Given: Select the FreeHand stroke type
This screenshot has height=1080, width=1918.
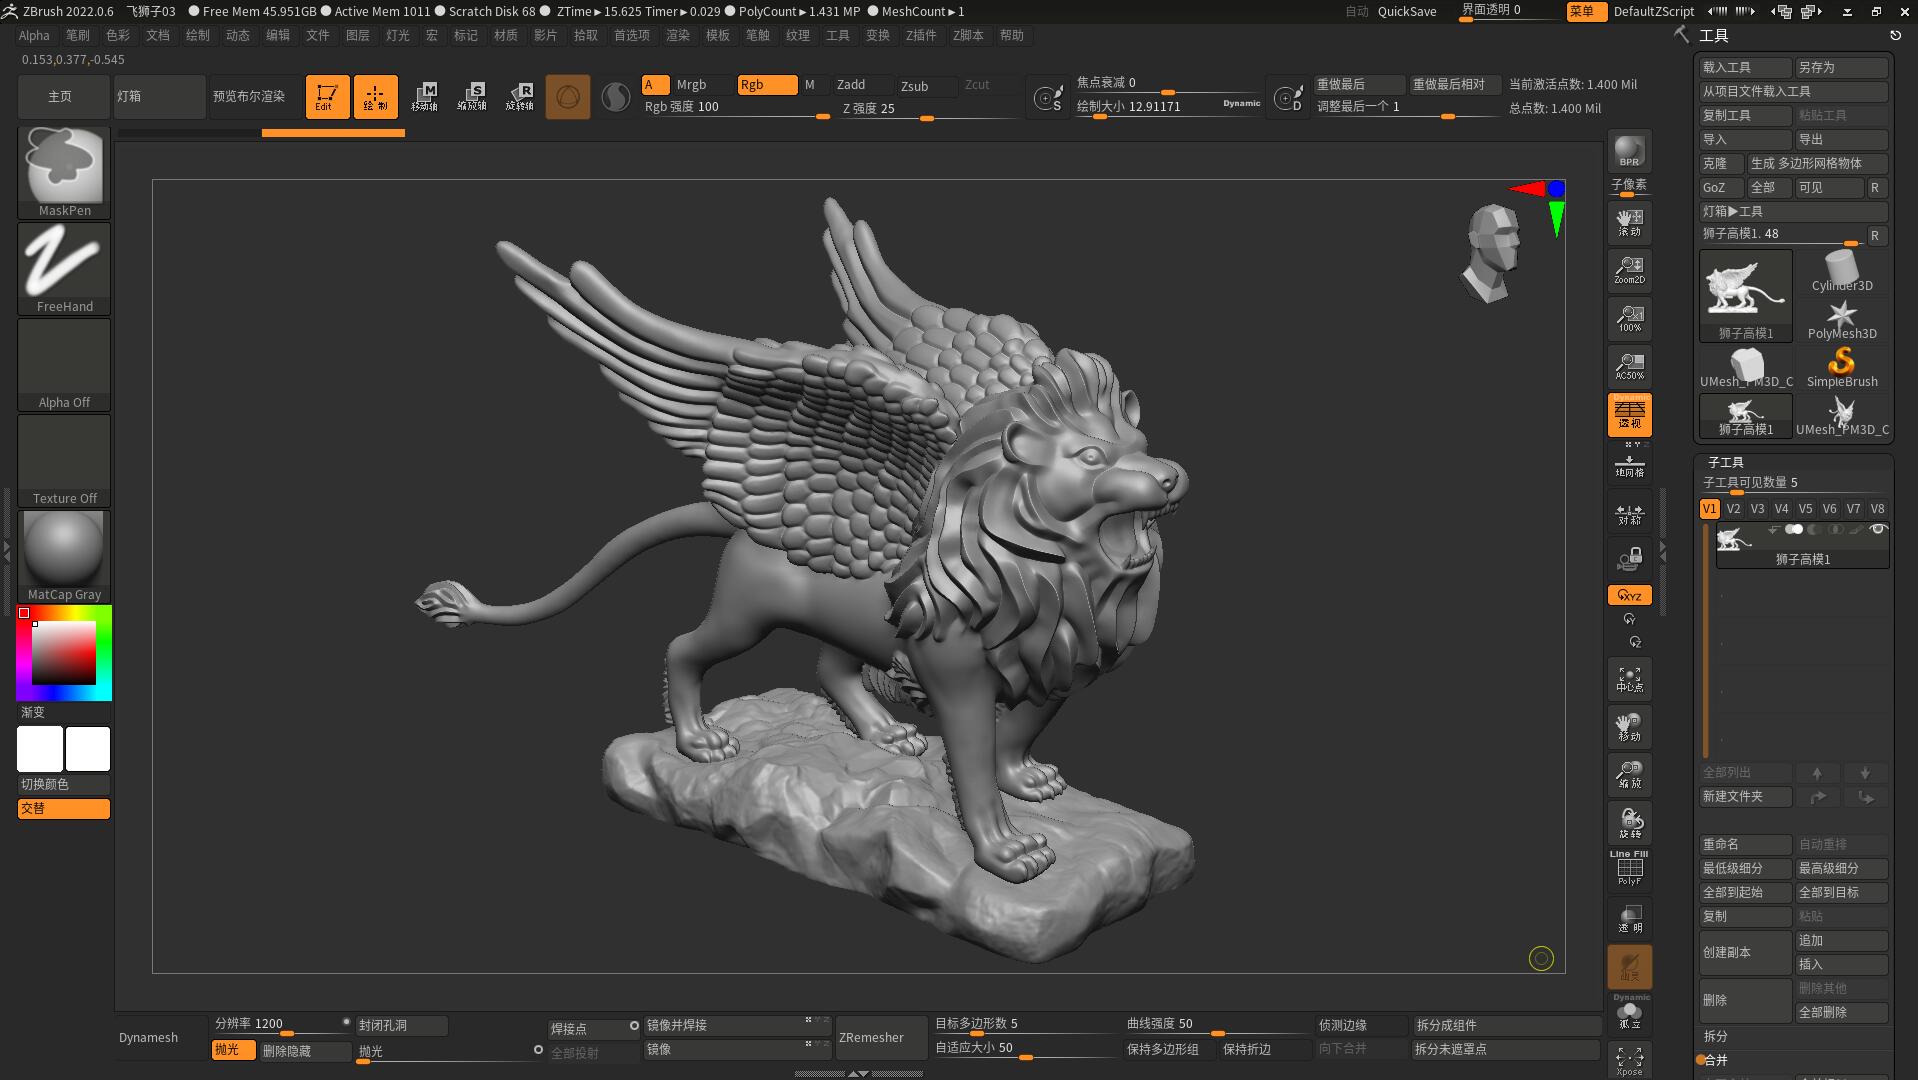Looking at the screenshot, I should [x=63, y=262].
